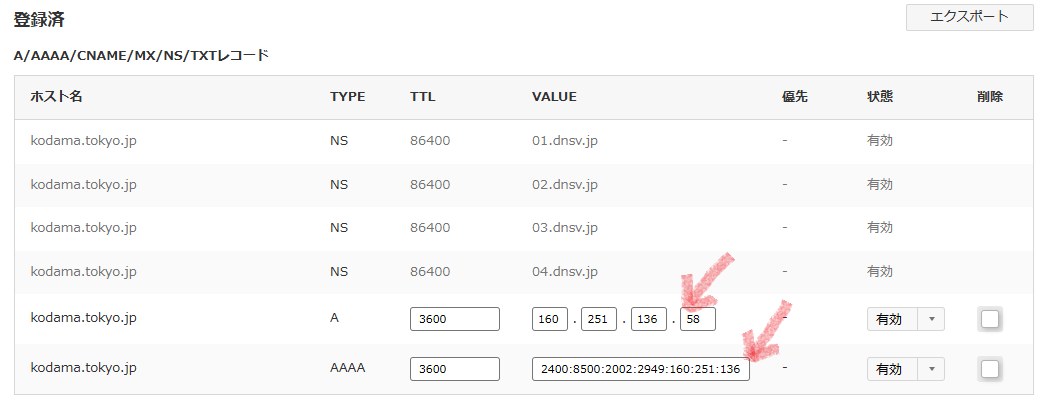Select the 04.dnsv.jp value text
This screenshot has height=401, width=1039.
coord(565,272)
